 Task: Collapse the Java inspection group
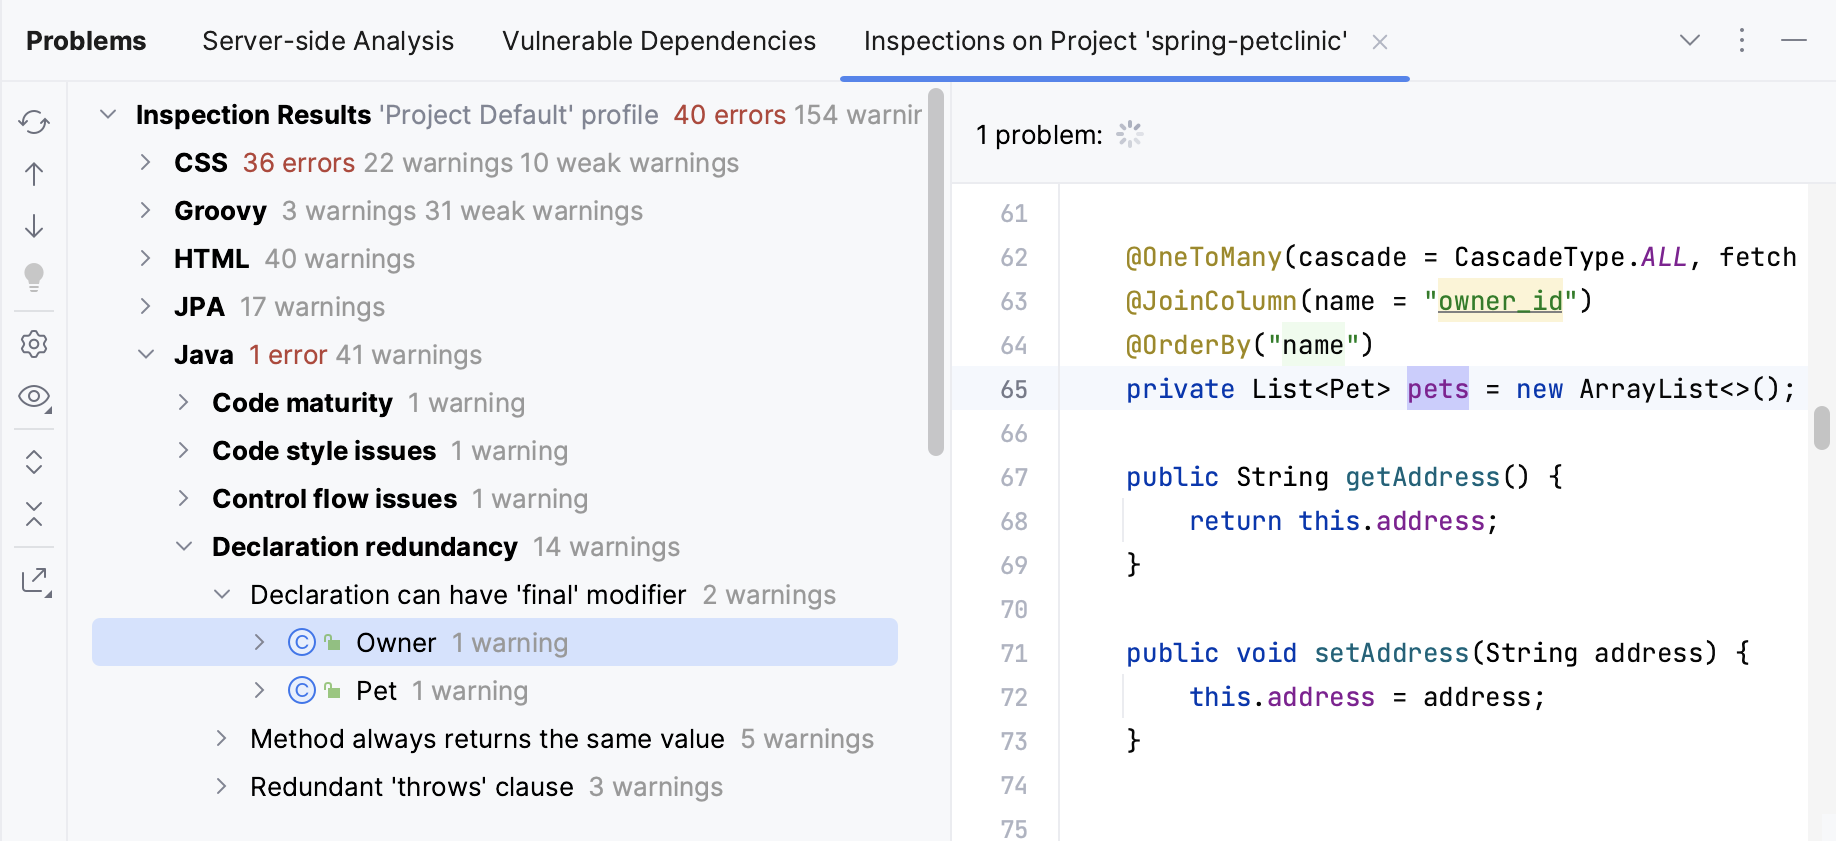click(146, 354)
